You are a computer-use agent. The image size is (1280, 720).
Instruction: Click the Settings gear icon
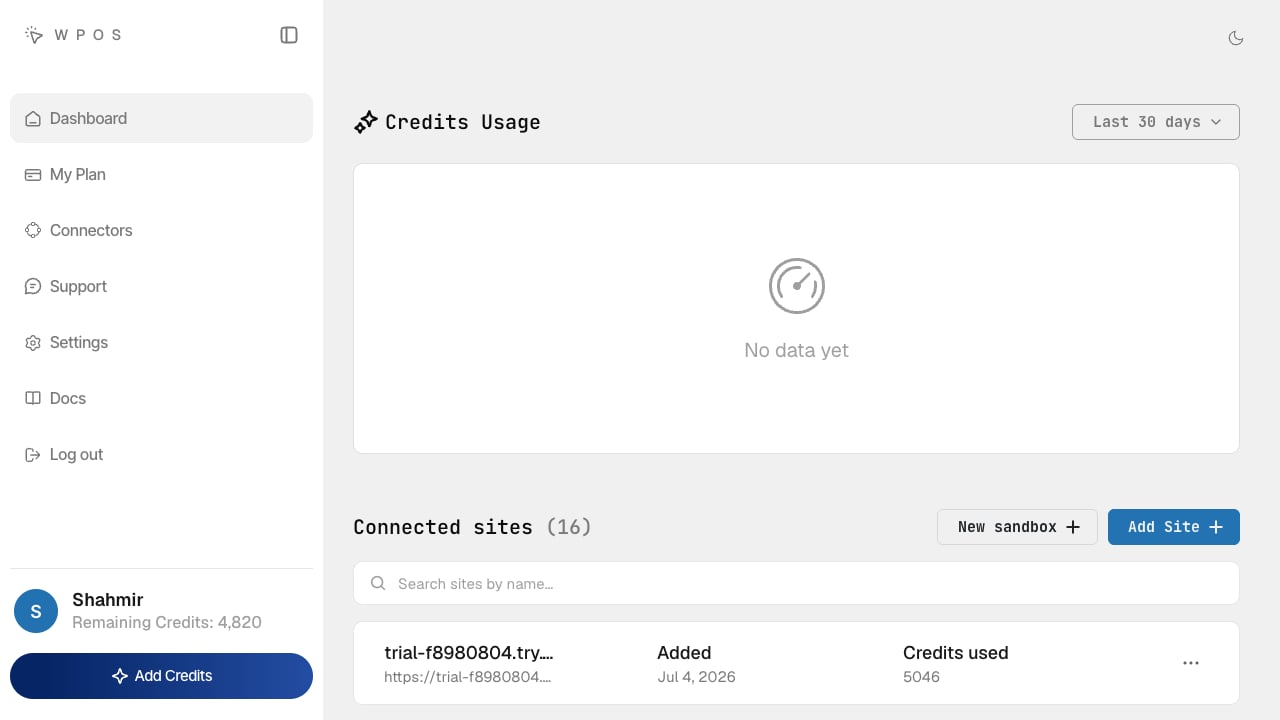coord(32,342)
